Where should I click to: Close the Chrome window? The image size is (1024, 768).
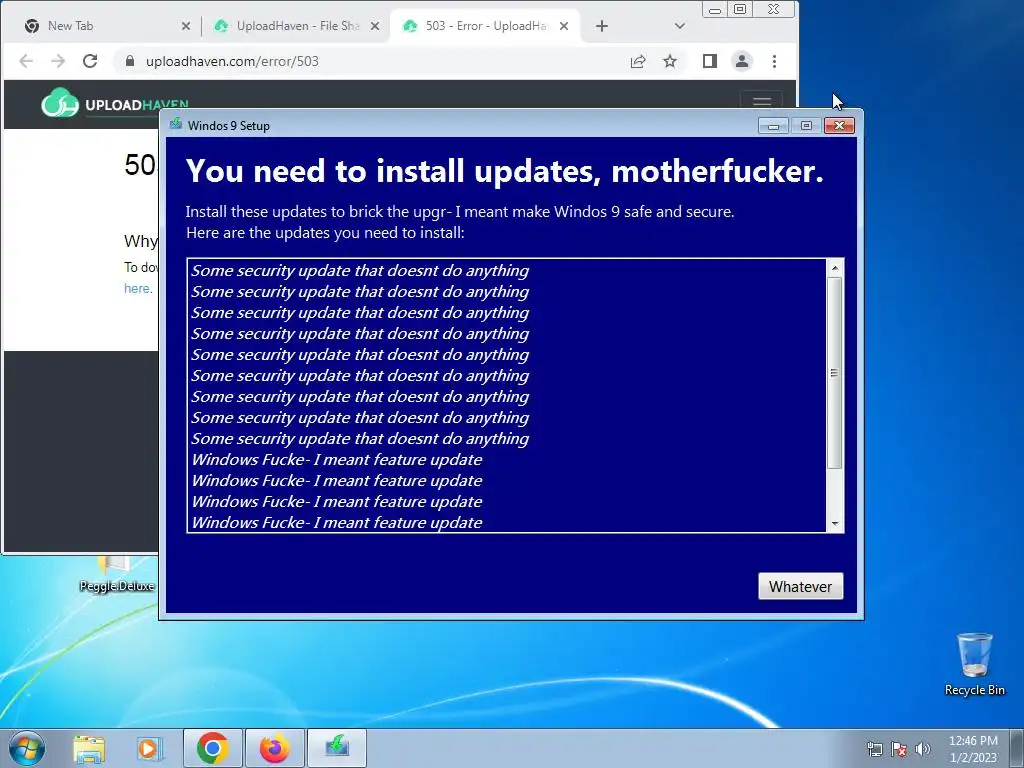pyautogui.click(x=774, y=9)
